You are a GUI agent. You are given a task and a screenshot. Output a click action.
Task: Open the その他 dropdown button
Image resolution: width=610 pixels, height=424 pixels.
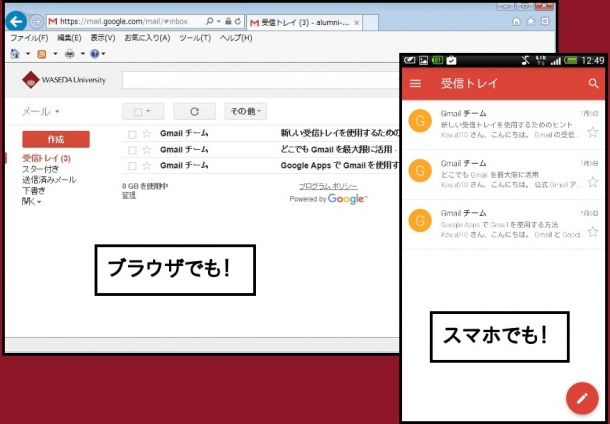pyautogui.click(x=245, y=112)
